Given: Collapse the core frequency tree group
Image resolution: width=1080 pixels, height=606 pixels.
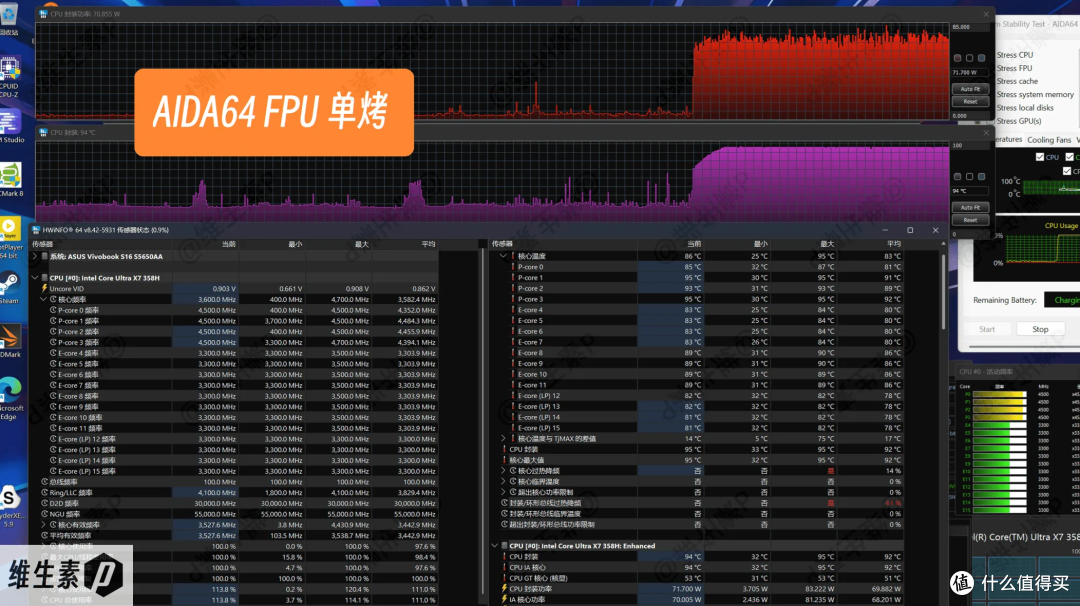Looking at the screenshot, I should pyautogui.click(x=44, y=300).
